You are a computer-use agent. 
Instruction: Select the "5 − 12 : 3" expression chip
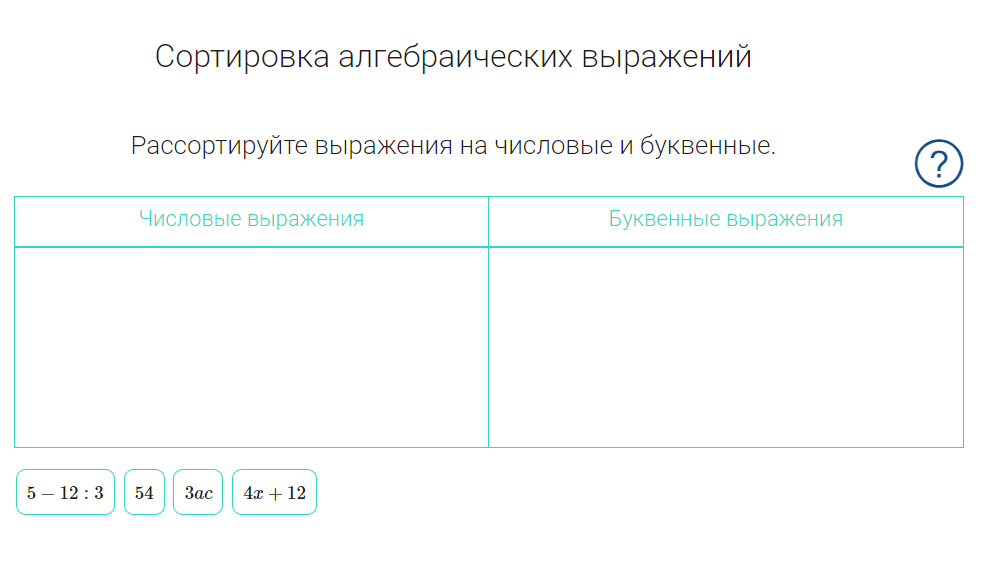(65, 492)
